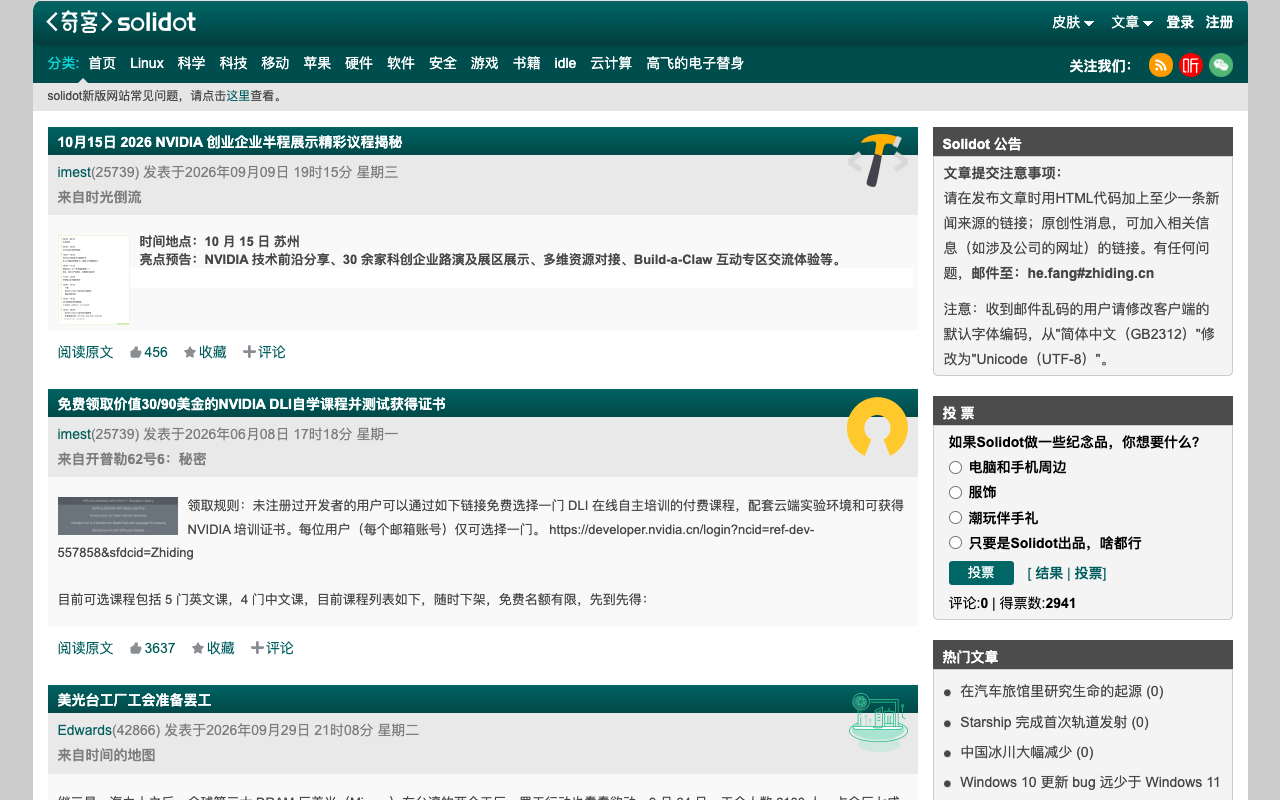Open article title 美光台工厂工会准备罢工
The image size is (1280, 800).
point(134,700)
